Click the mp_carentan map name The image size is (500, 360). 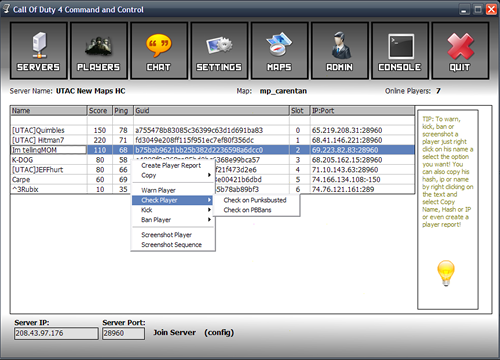(283, 91)
